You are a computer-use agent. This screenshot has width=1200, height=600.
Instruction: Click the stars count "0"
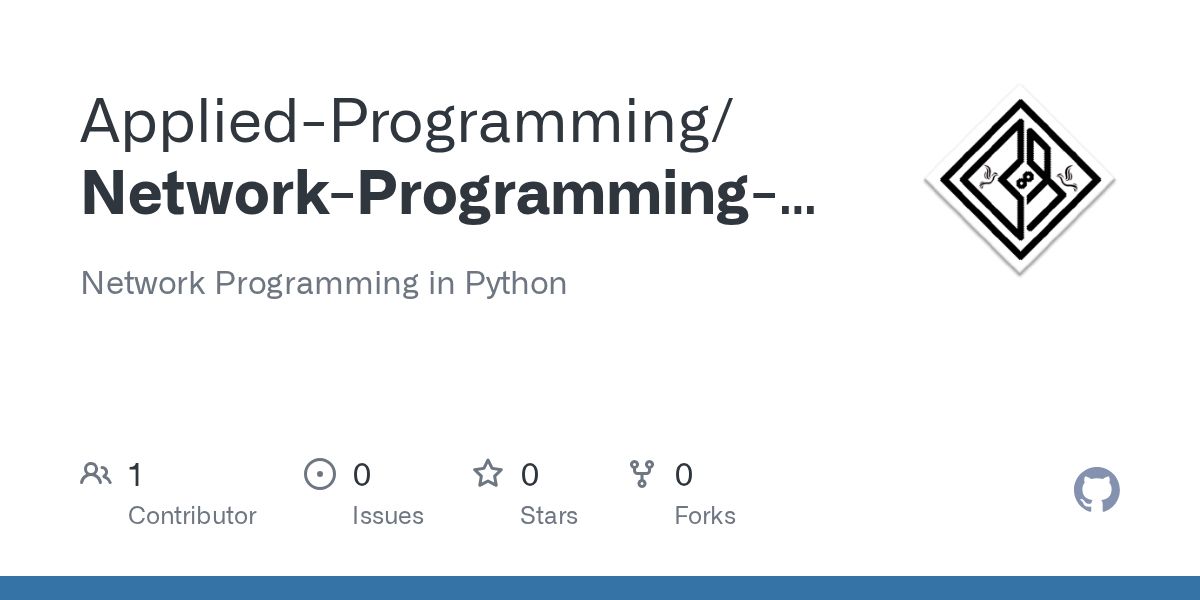[530, 475]
